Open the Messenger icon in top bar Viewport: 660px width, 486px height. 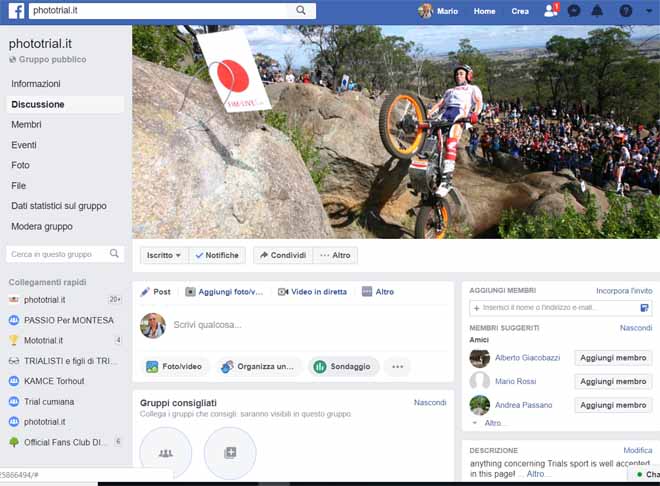574,11
